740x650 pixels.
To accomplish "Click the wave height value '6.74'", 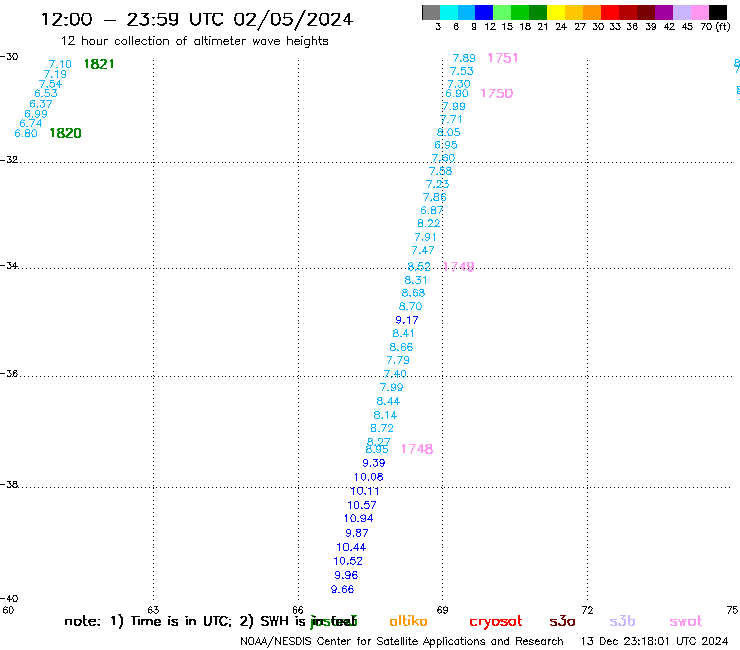I will click(31, 123).
